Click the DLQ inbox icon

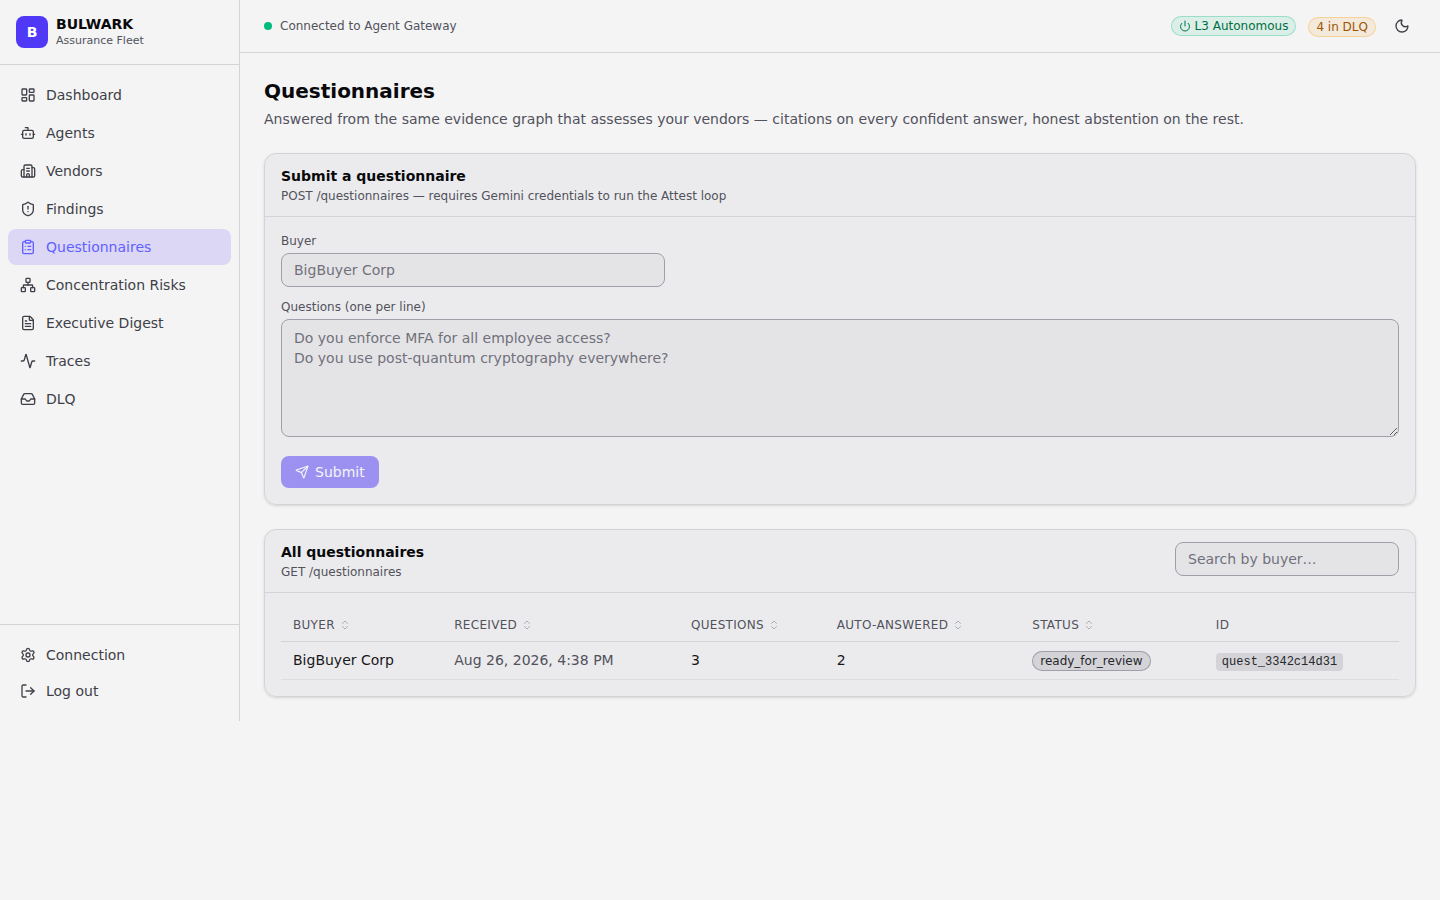28,399
